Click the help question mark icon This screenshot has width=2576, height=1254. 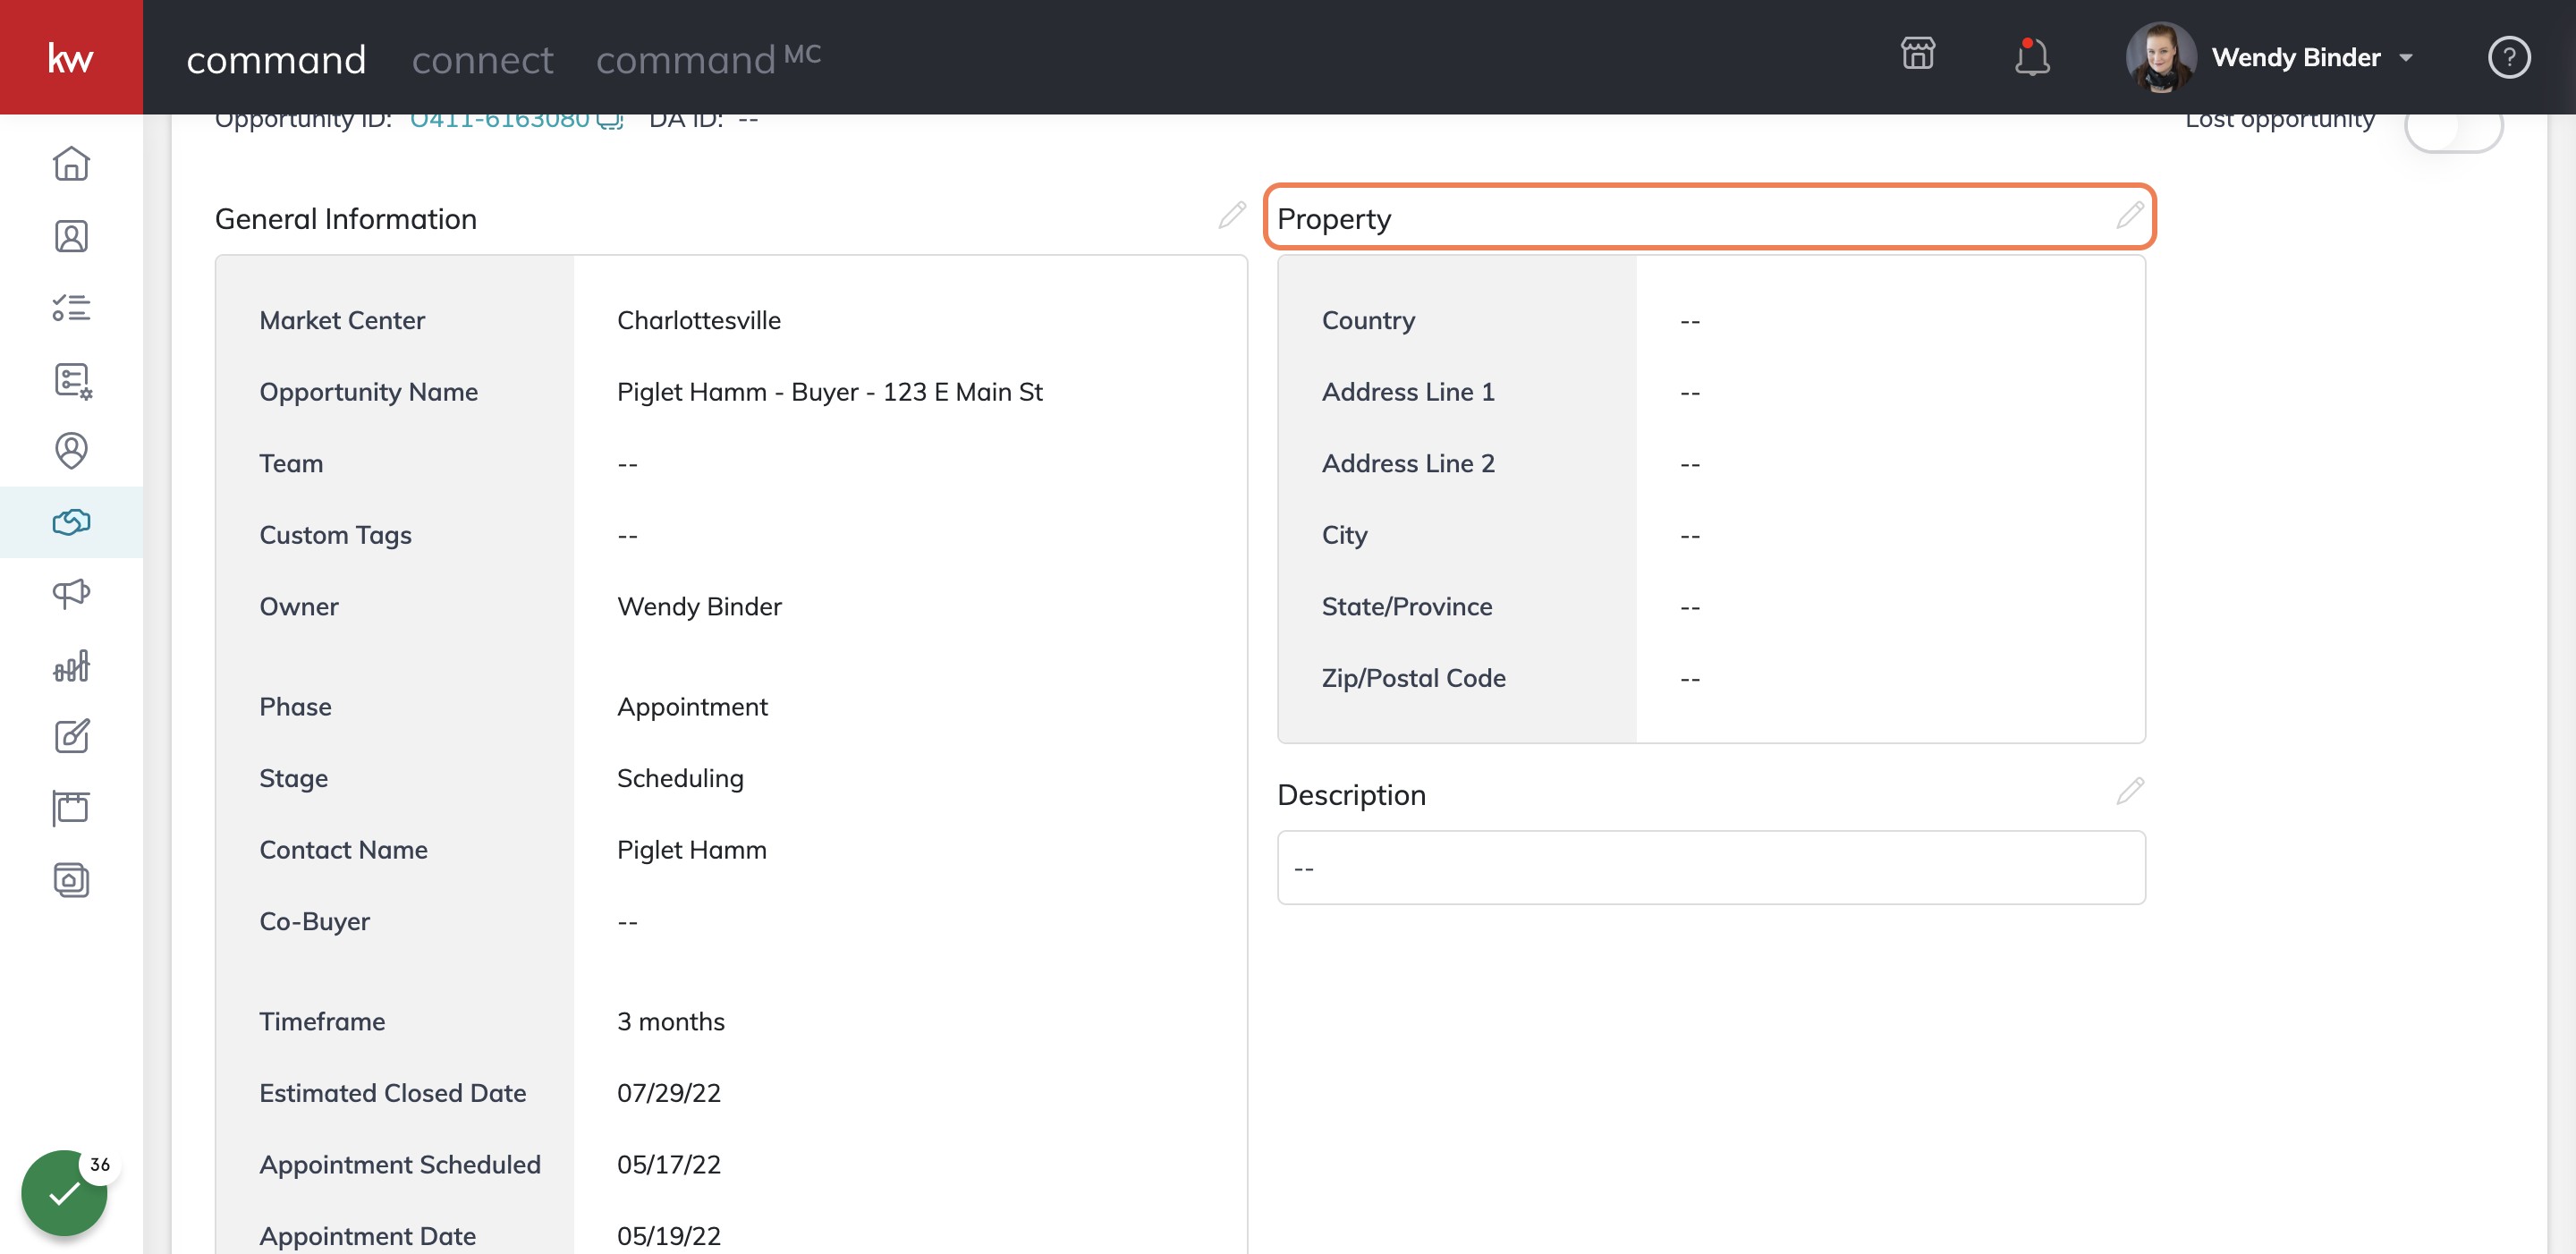tap(2508, 57)
